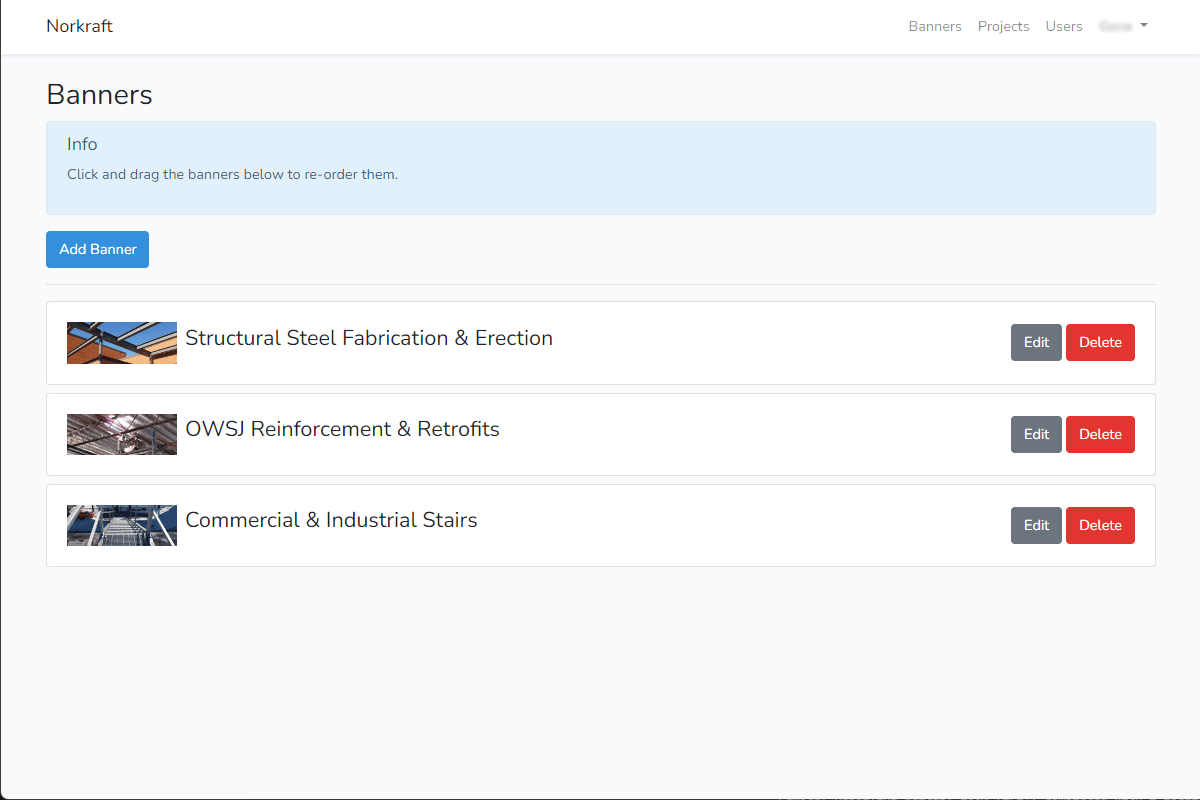
Task: Click the Add Banner button
Action: [x=97, y=250]
